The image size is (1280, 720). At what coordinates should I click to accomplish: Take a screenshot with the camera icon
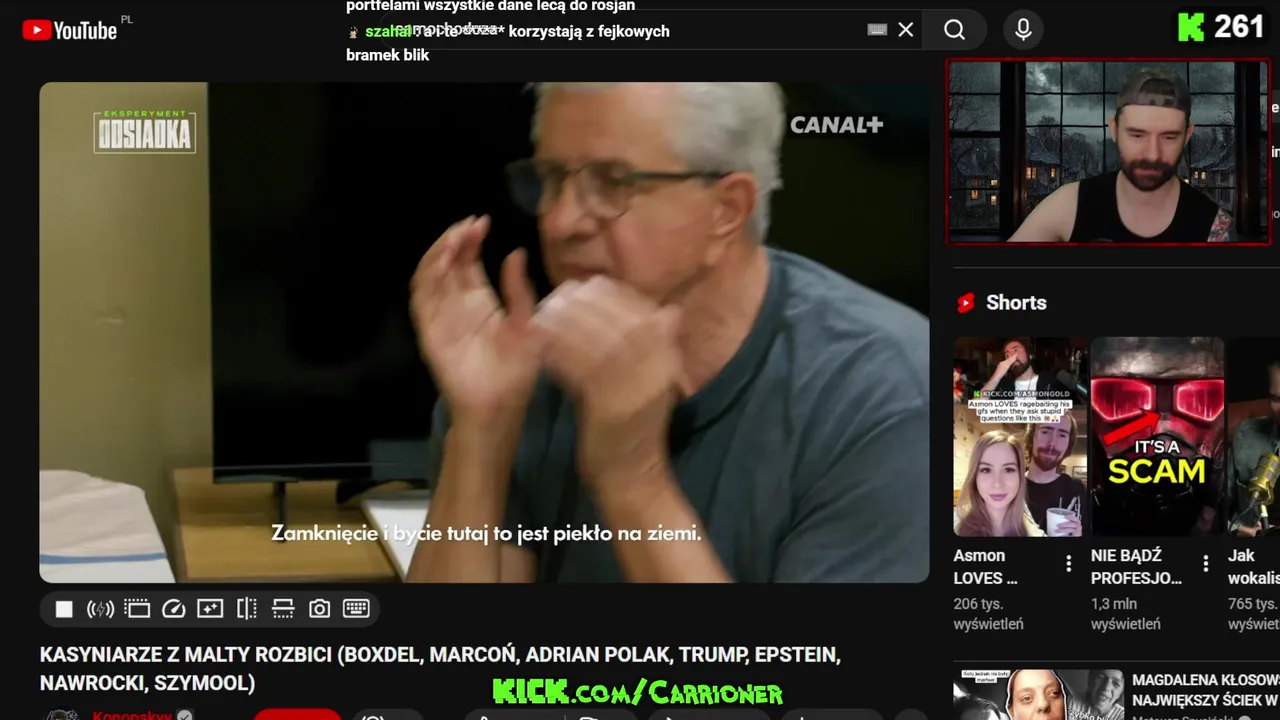(319, 609)
